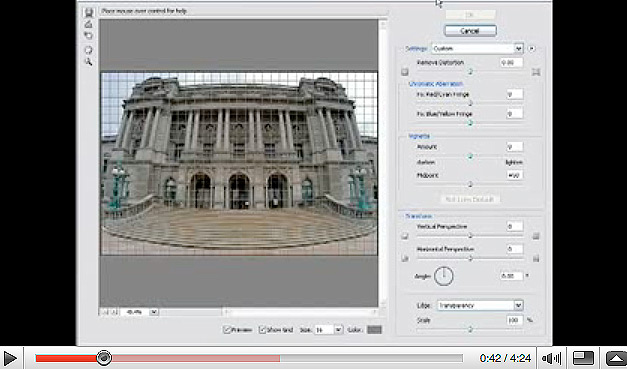Viewport: 627px width, 369px height.
Task: Open the Edge dropdown showing Transparency
Action: (x=480, y=305)
